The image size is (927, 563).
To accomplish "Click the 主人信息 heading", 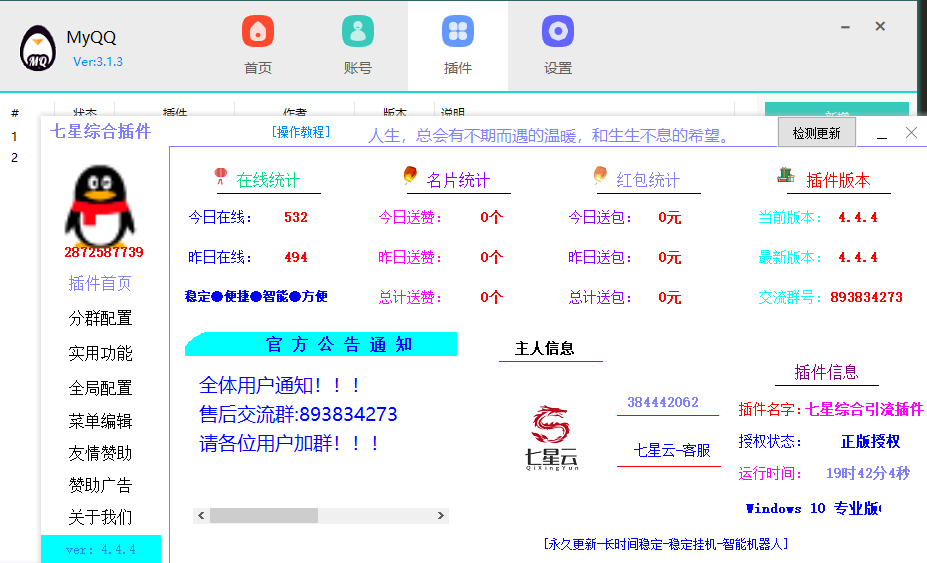I will (544, 348).
